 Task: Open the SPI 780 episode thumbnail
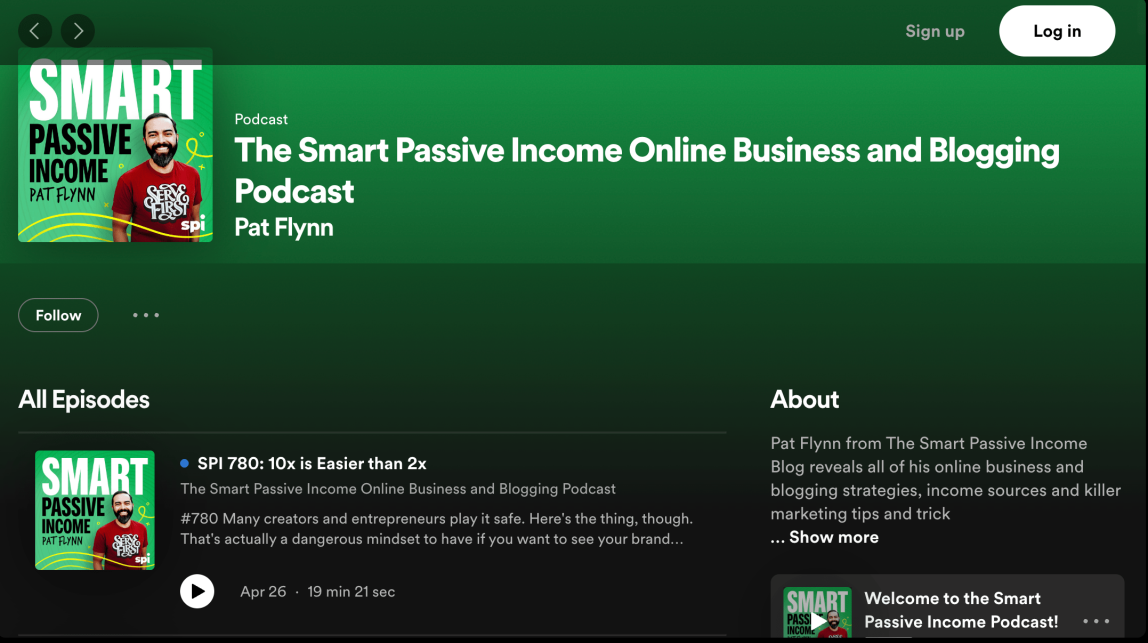(95, 510)
